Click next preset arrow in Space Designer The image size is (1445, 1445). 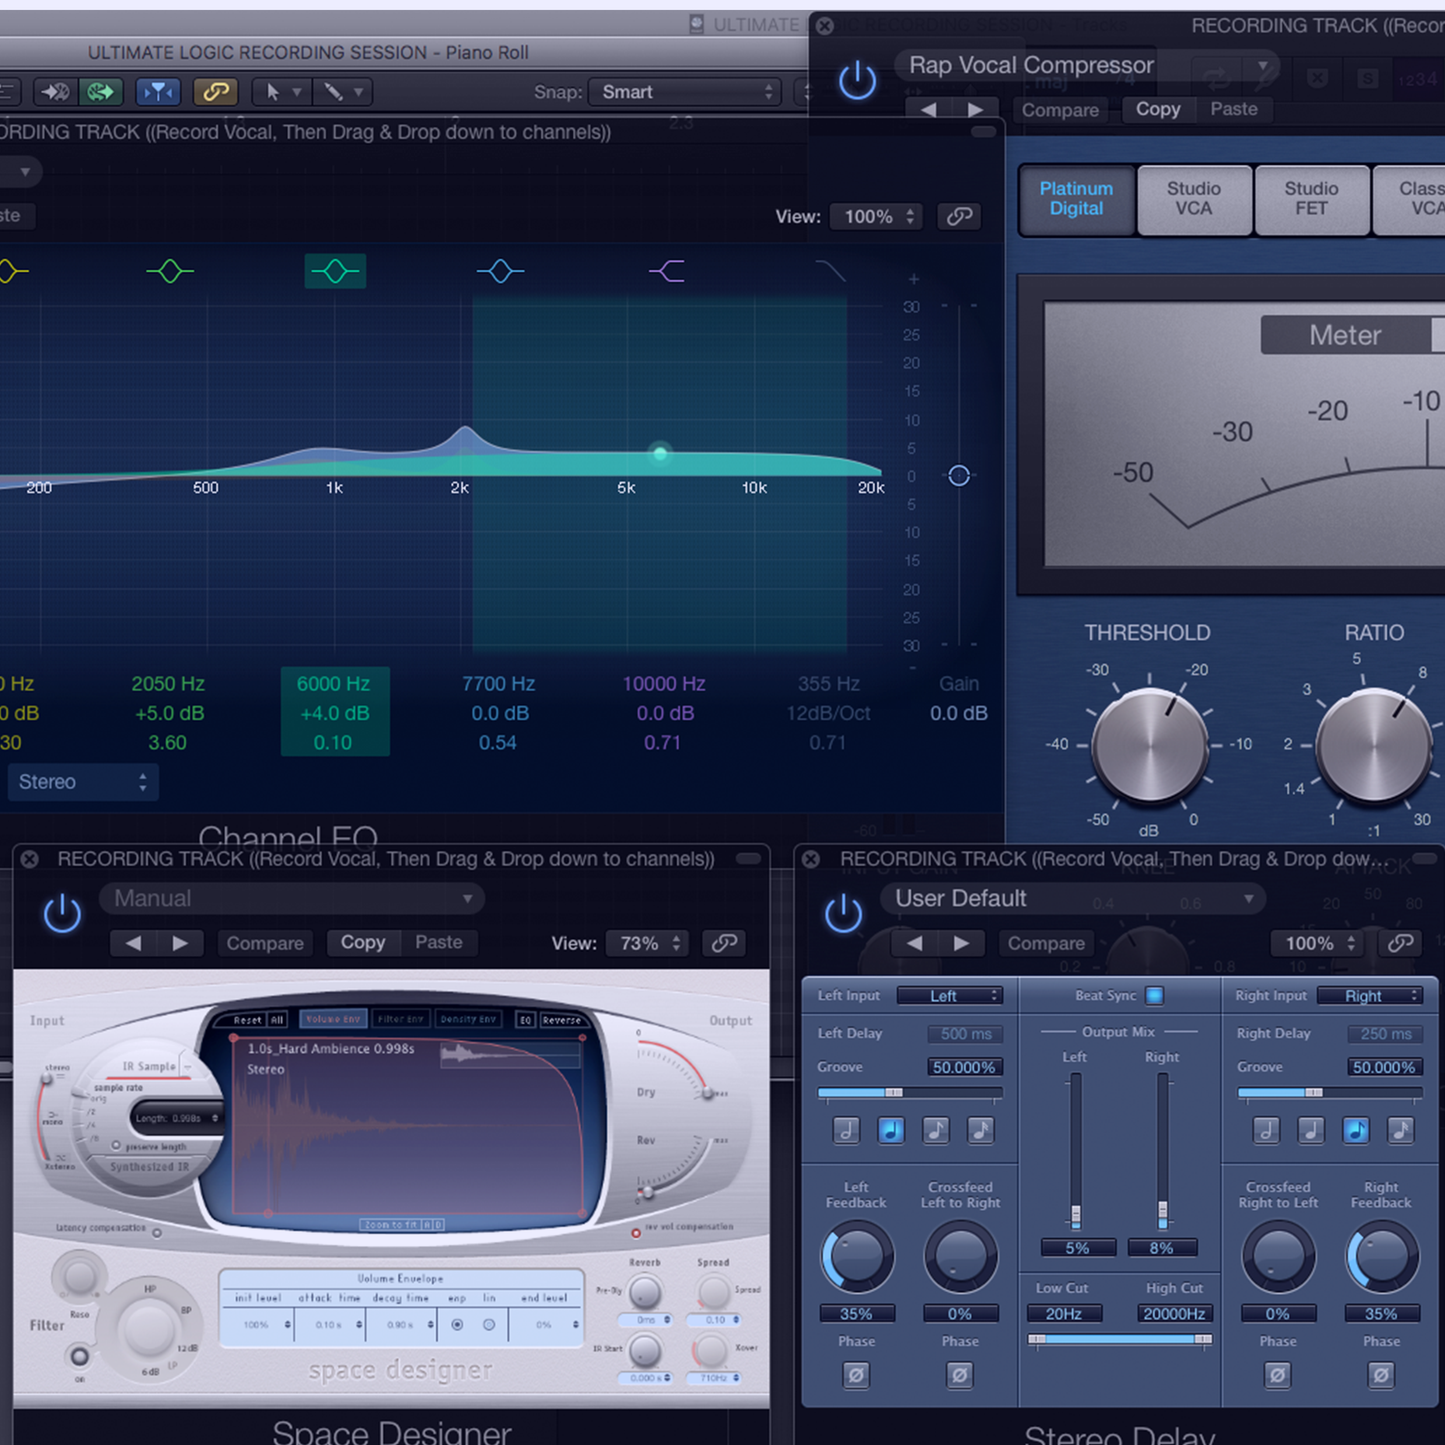(x=180, y=943)
